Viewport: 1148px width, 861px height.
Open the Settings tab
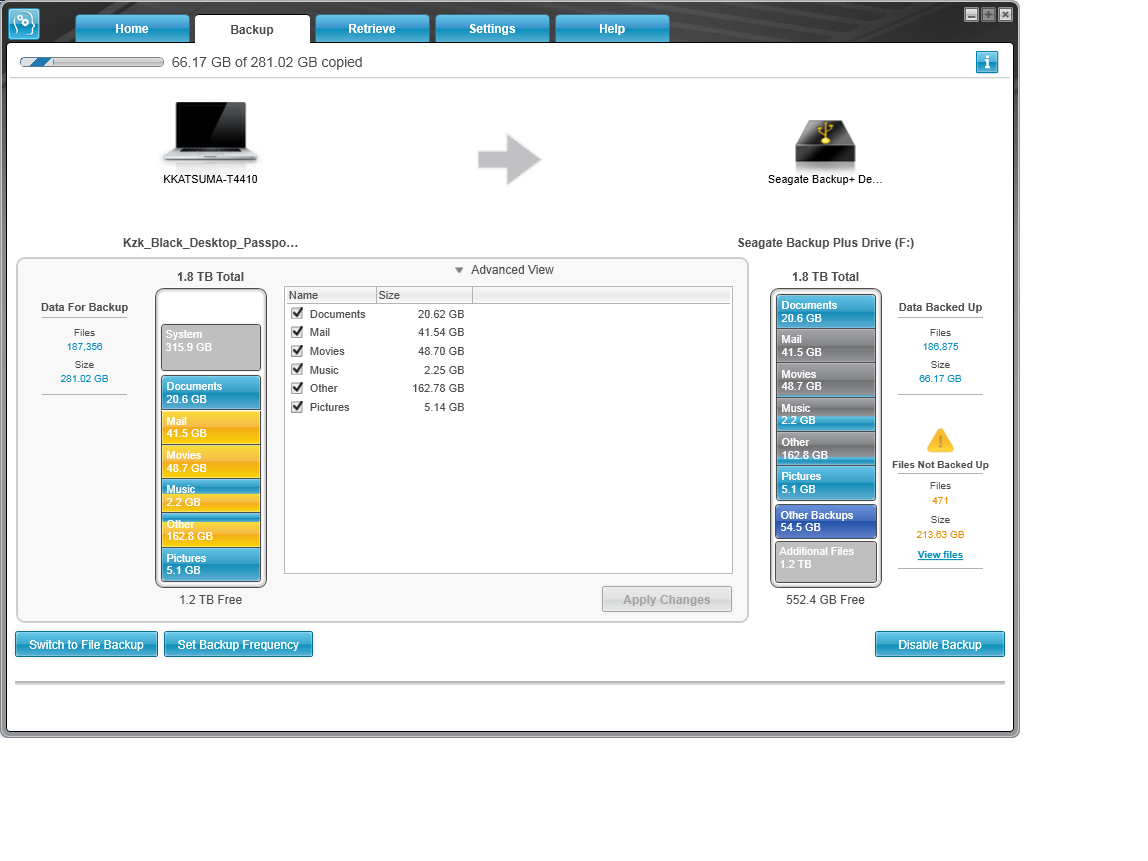[x=492, y=29]
